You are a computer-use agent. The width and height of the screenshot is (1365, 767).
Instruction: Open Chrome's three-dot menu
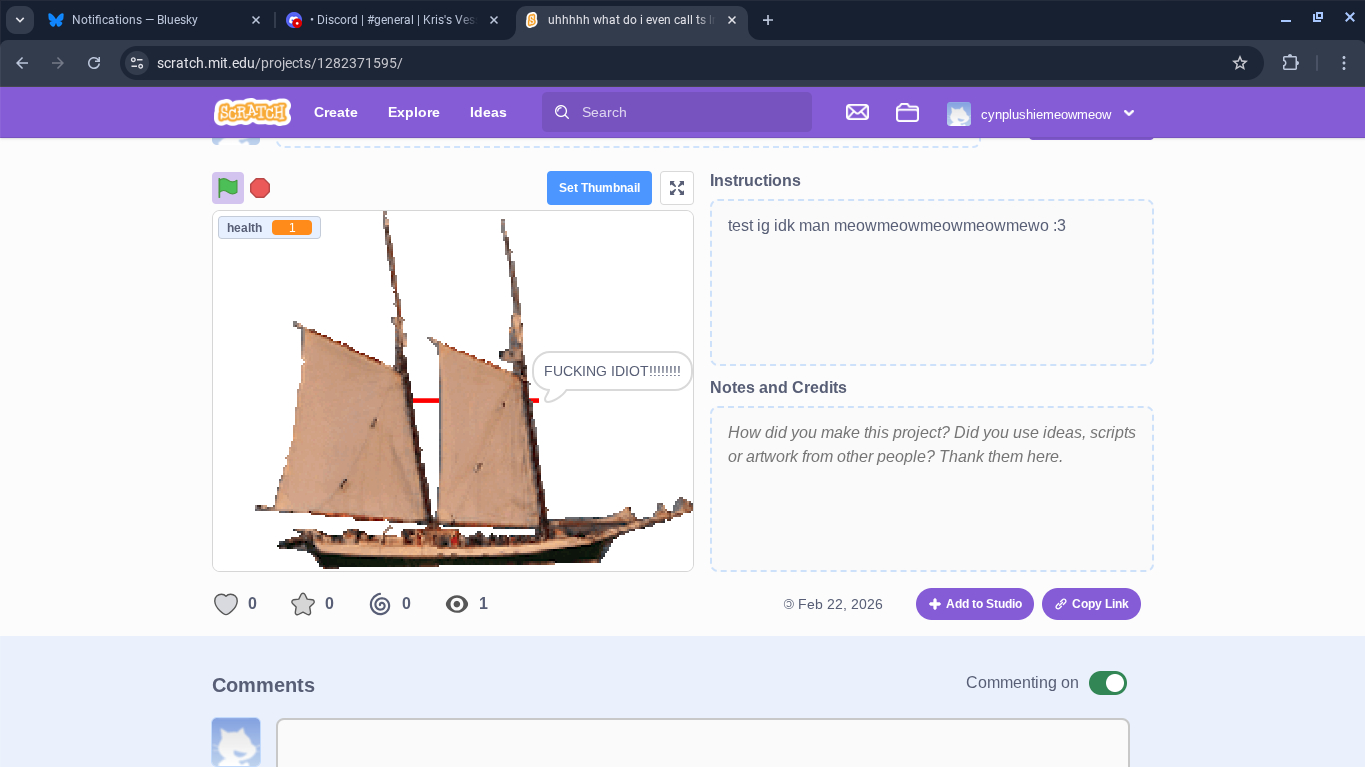pos(1344,63)
